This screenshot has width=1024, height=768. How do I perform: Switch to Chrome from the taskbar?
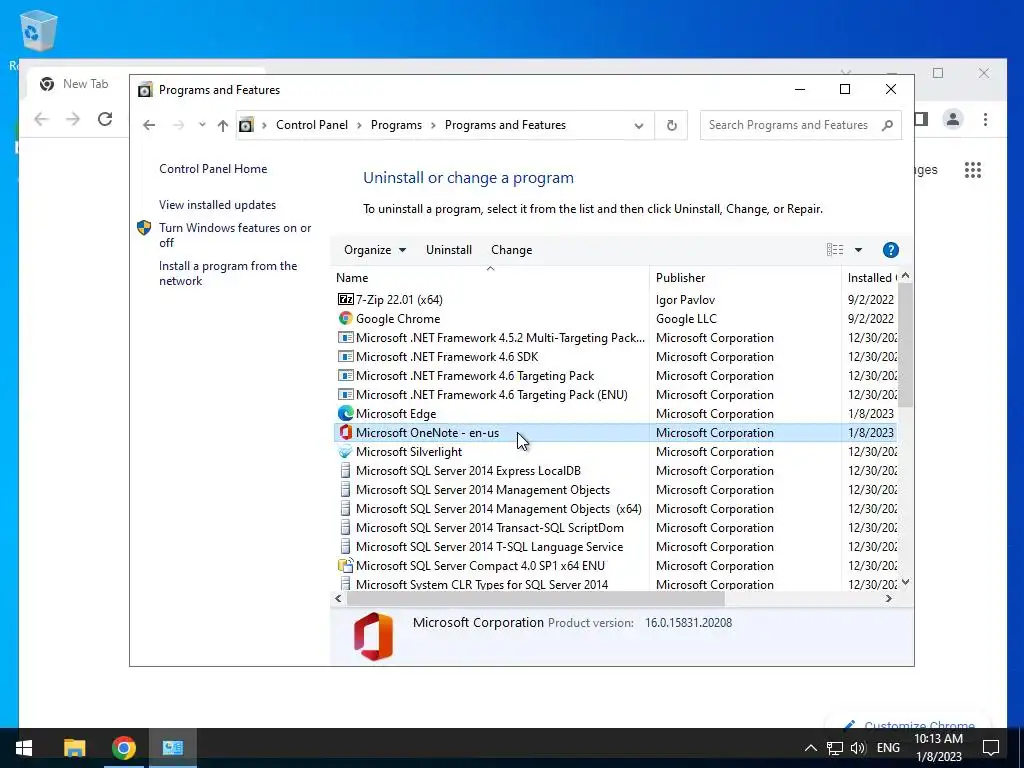pyautogui.click(x=123, y=748)
